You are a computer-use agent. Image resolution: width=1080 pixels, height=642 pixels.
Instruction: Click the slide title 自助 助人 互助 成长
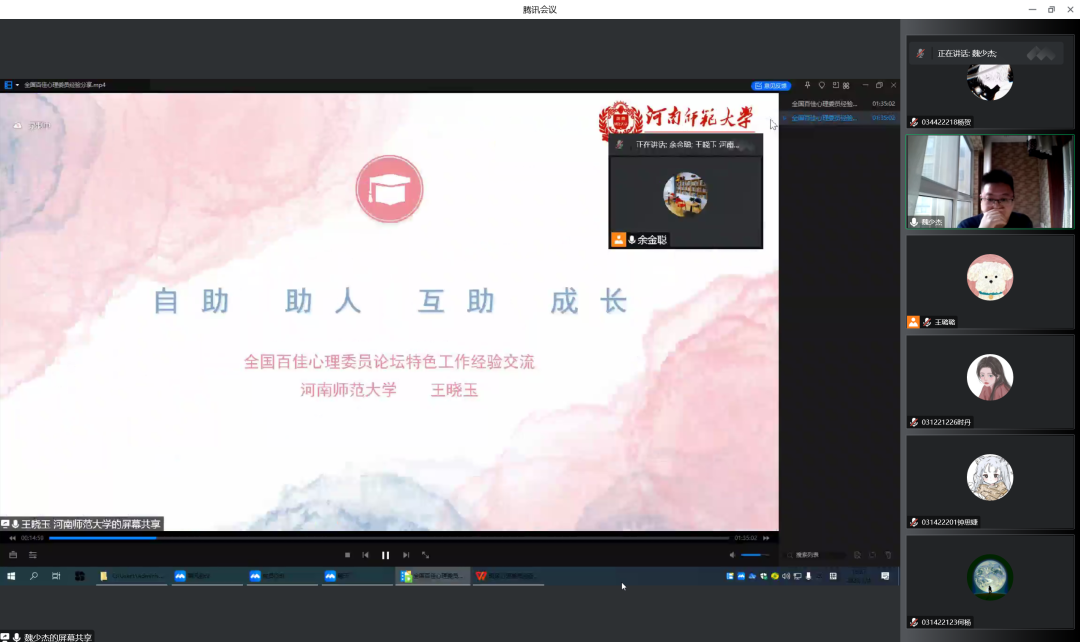(390, 302)
